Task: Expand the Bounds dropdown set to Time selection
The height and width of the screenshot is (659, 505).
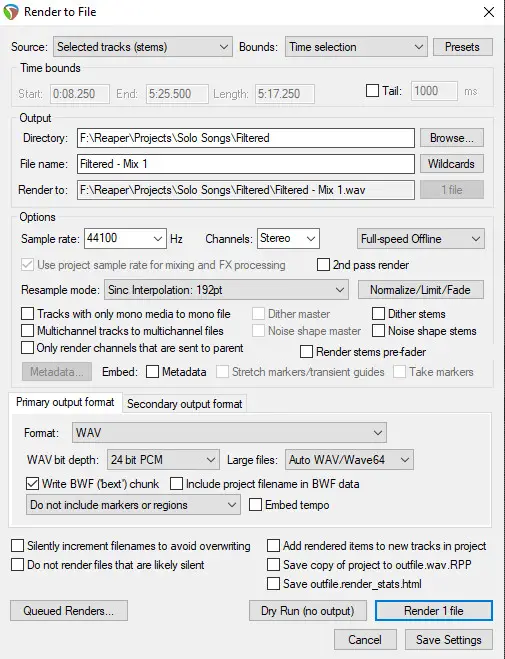Action: tap(356, 47)
